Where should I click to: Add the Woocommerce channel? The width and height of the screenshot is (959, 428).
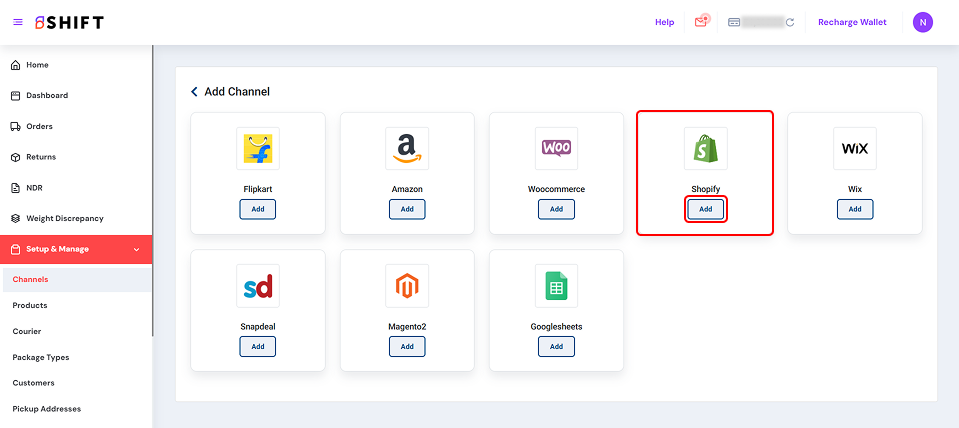(x=556, y=209)
